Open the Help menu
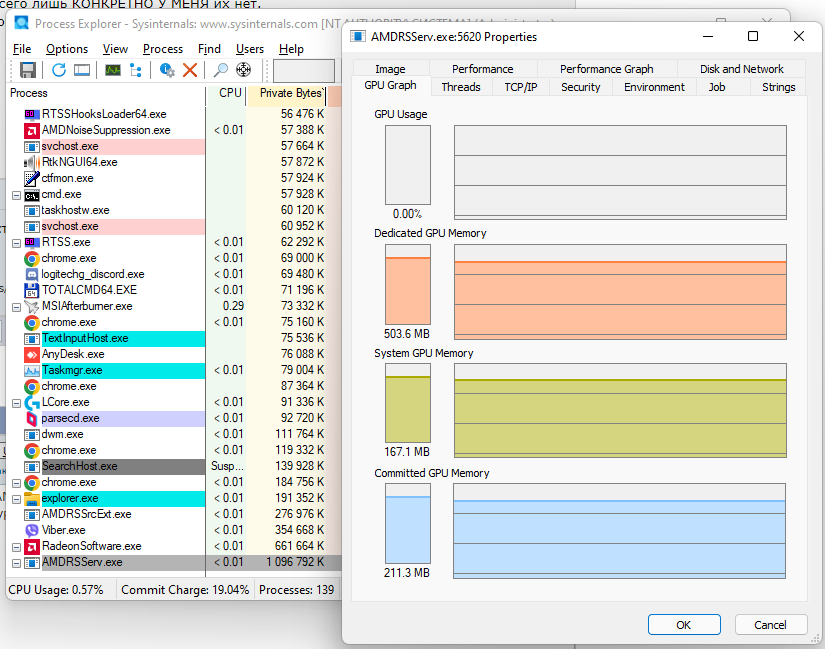The width and height of the screenshot is (825, 650). 291,49
